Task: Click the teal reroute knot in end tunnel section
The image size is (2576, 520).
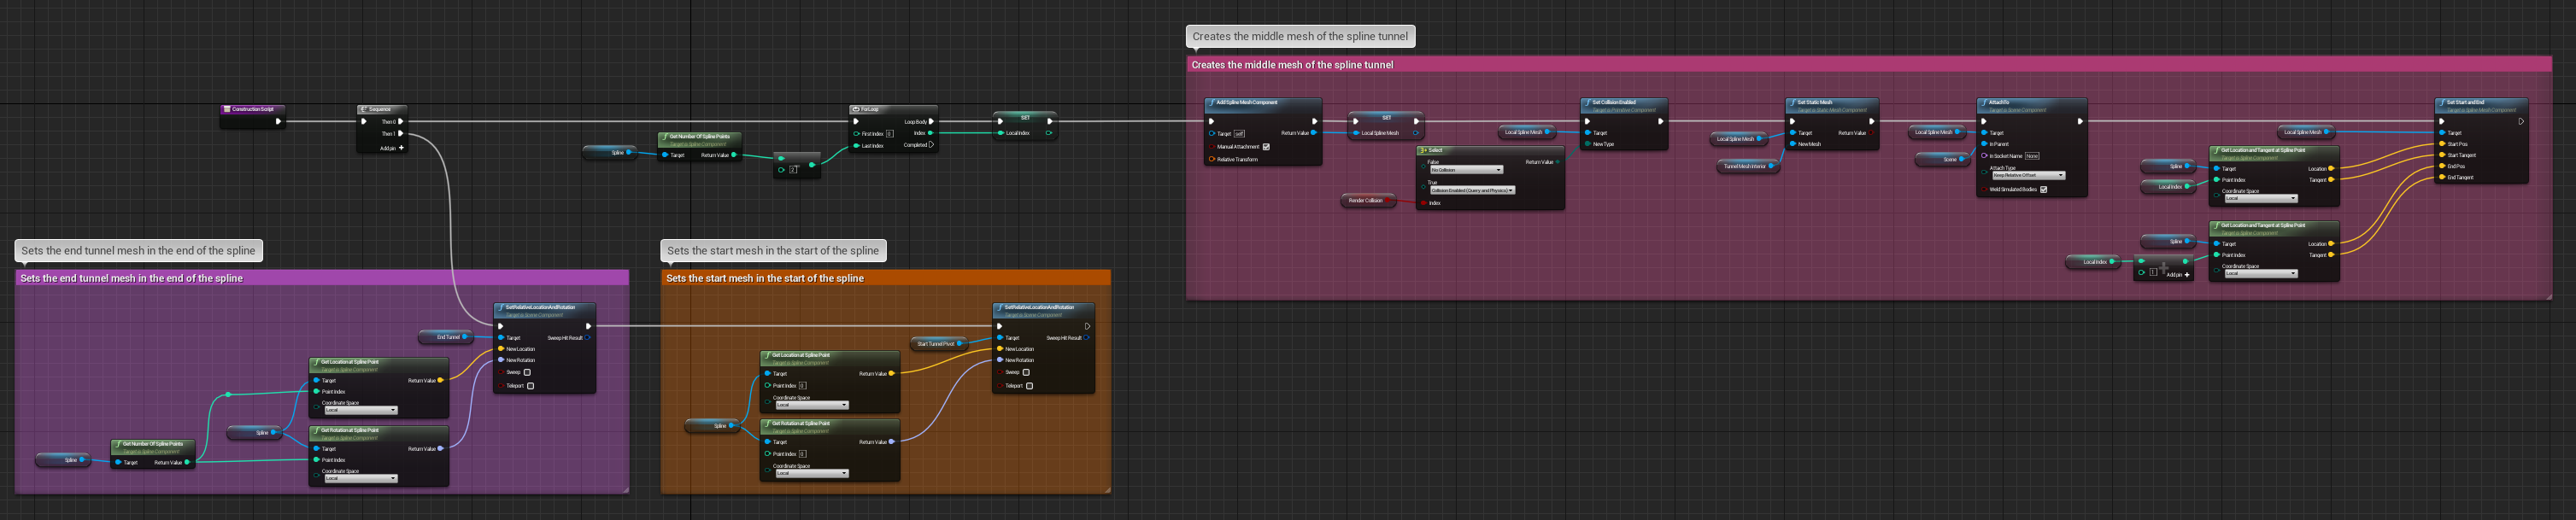Action: point(228,395)
